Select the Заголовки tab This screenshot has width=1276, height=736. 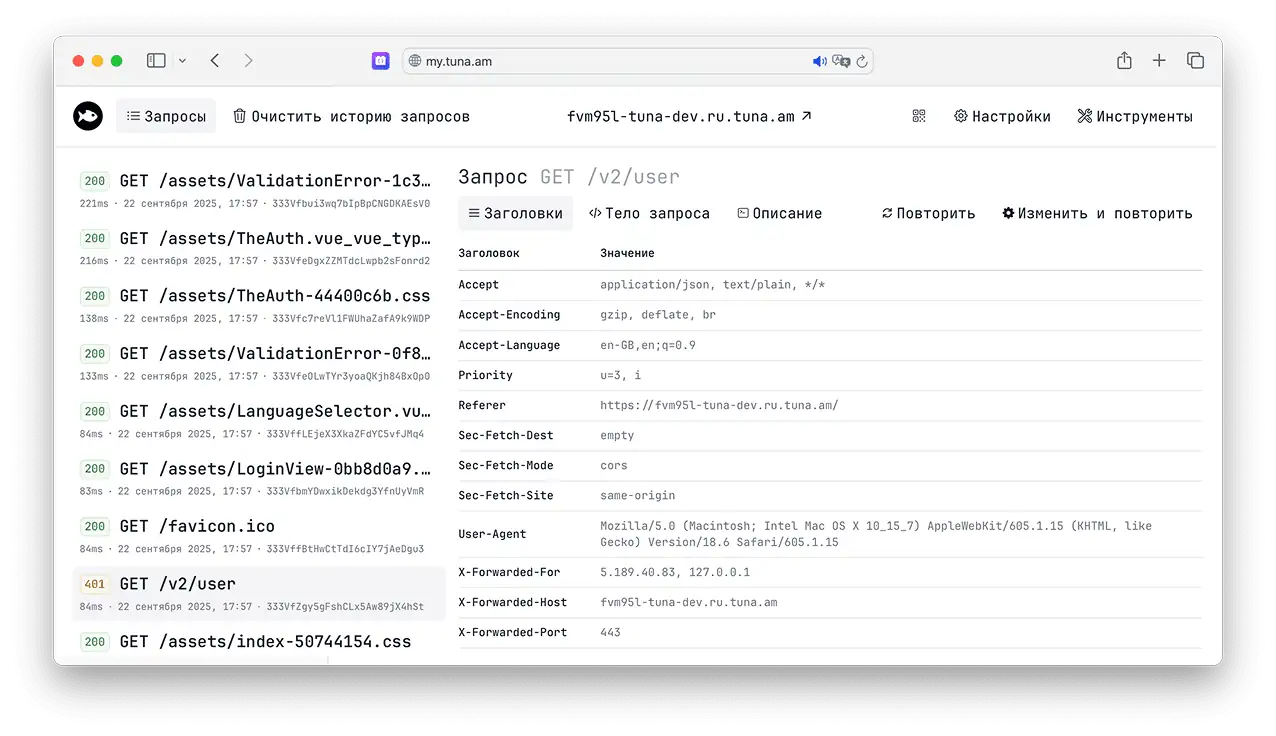click(515, 213)
